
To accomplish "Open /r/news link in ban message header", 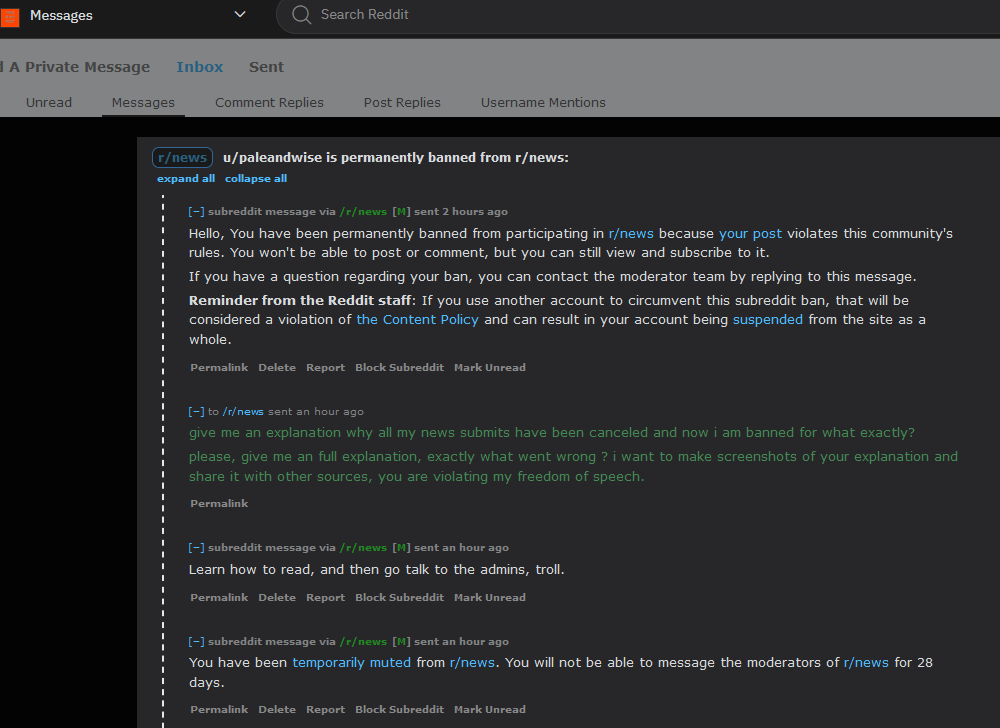I will click(x=363, y=212).
